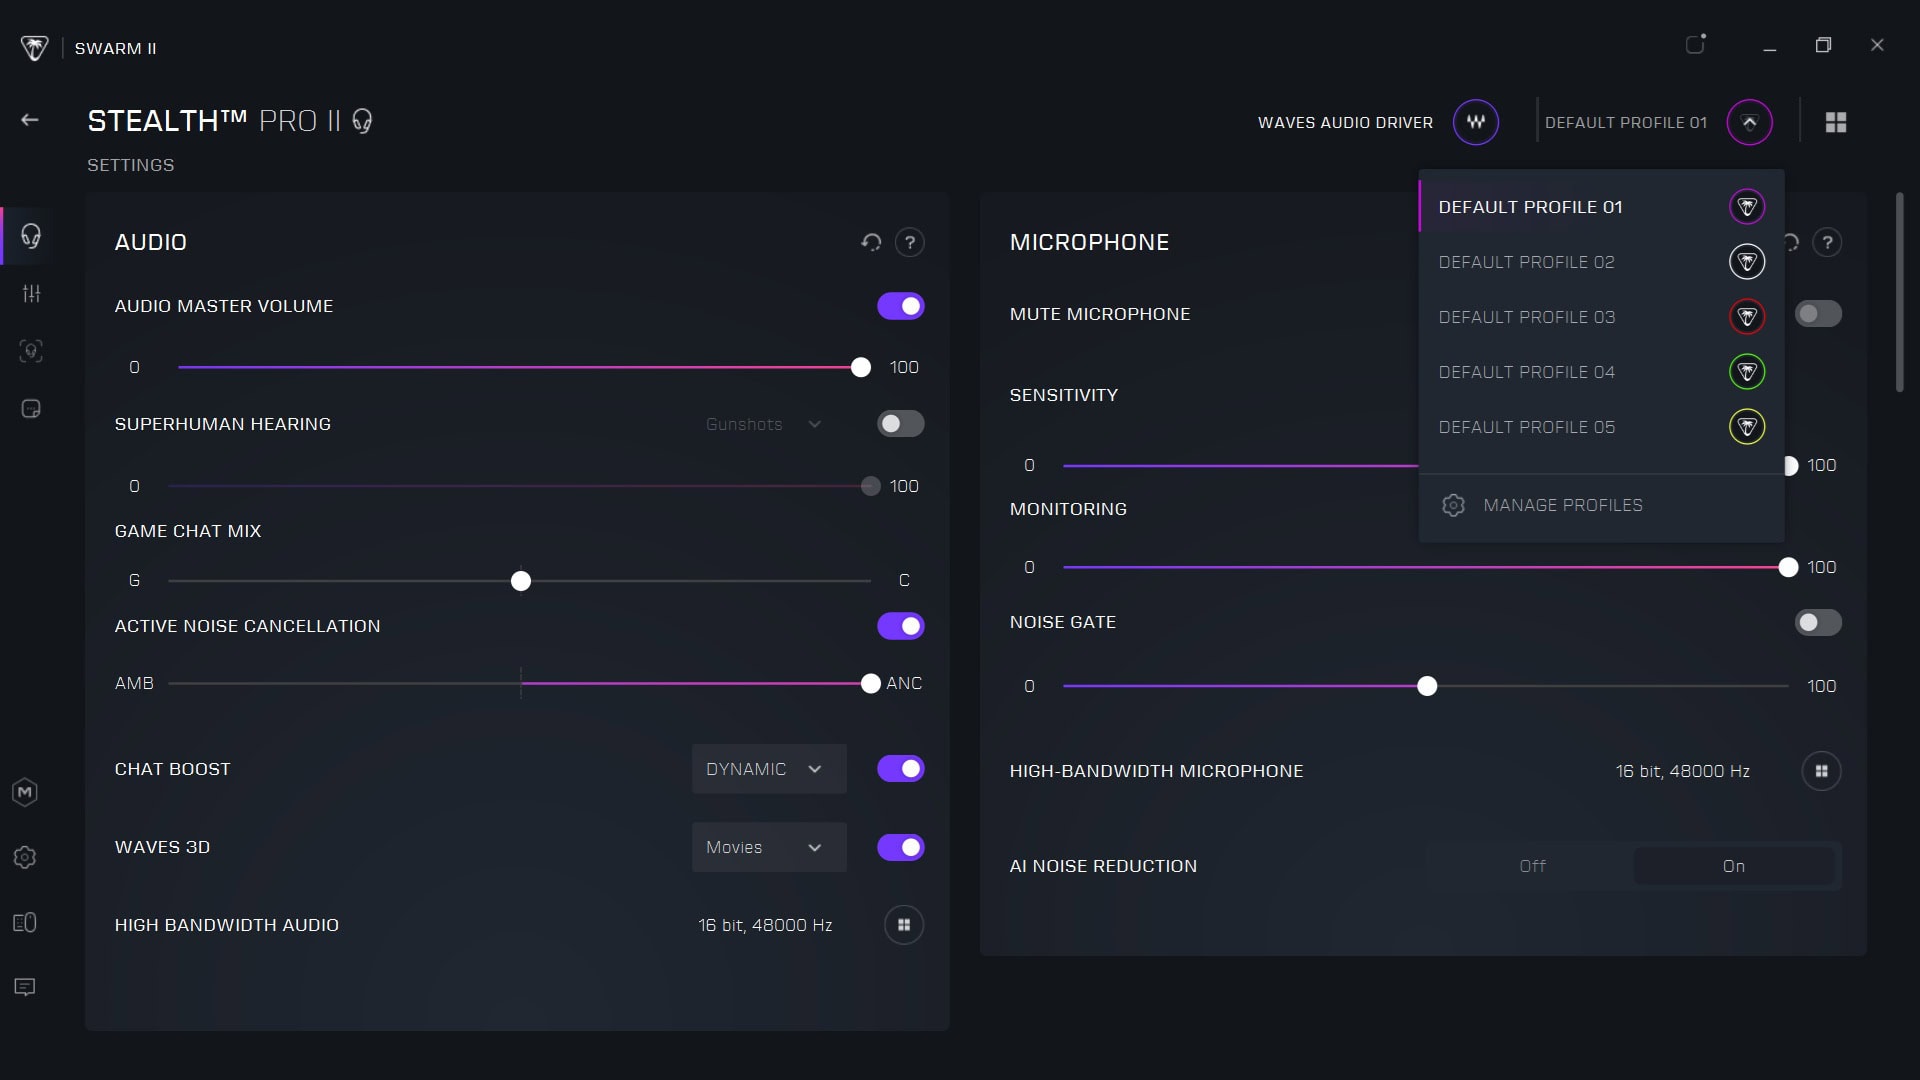The height and width of the screenshot is (1080, 1920).
Task: Select Default Profile 05 from the list
Action: click(1602, 427)
